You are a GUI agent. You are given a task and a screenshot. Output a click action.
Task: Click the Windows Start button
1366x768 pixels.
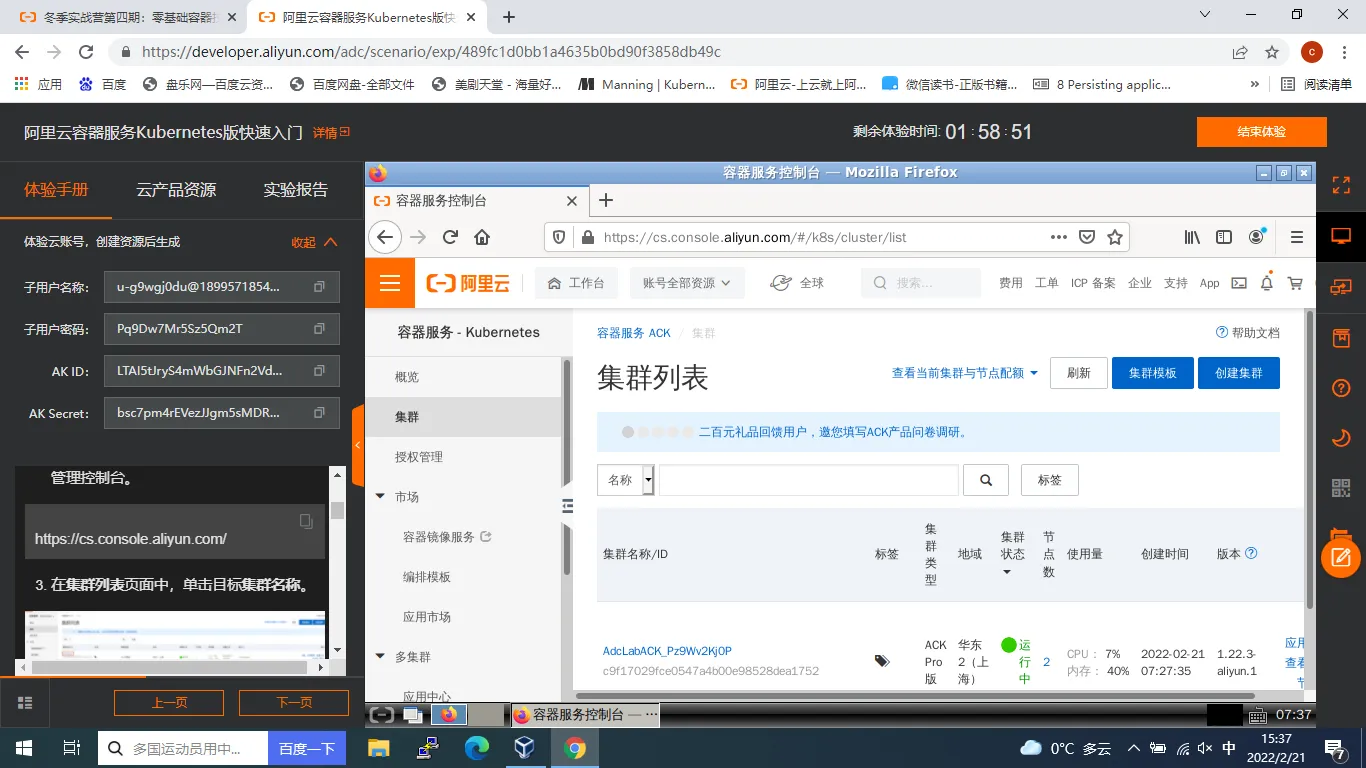(x=23, y=747)
